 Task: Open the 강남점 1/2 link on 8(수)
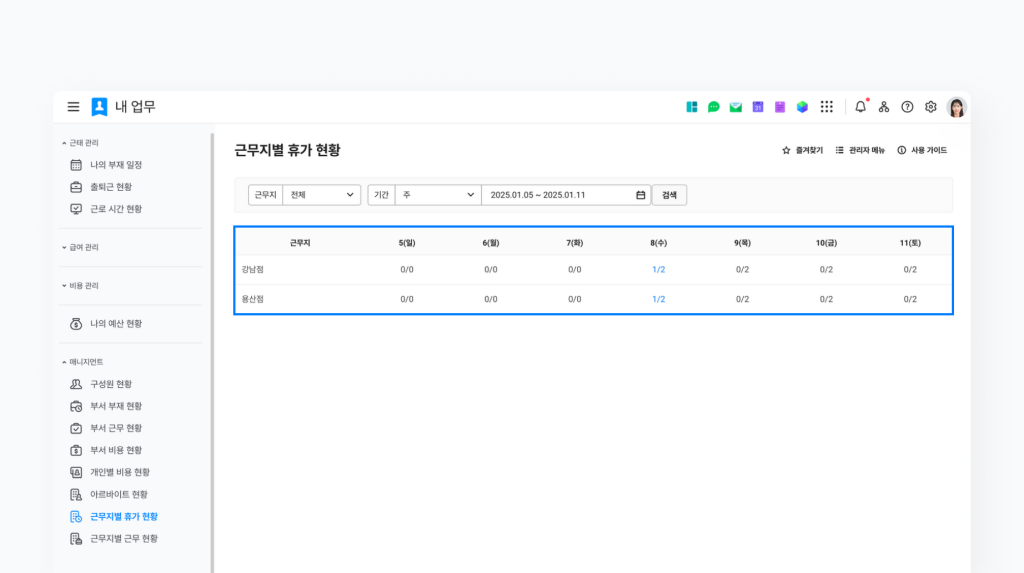658,269
